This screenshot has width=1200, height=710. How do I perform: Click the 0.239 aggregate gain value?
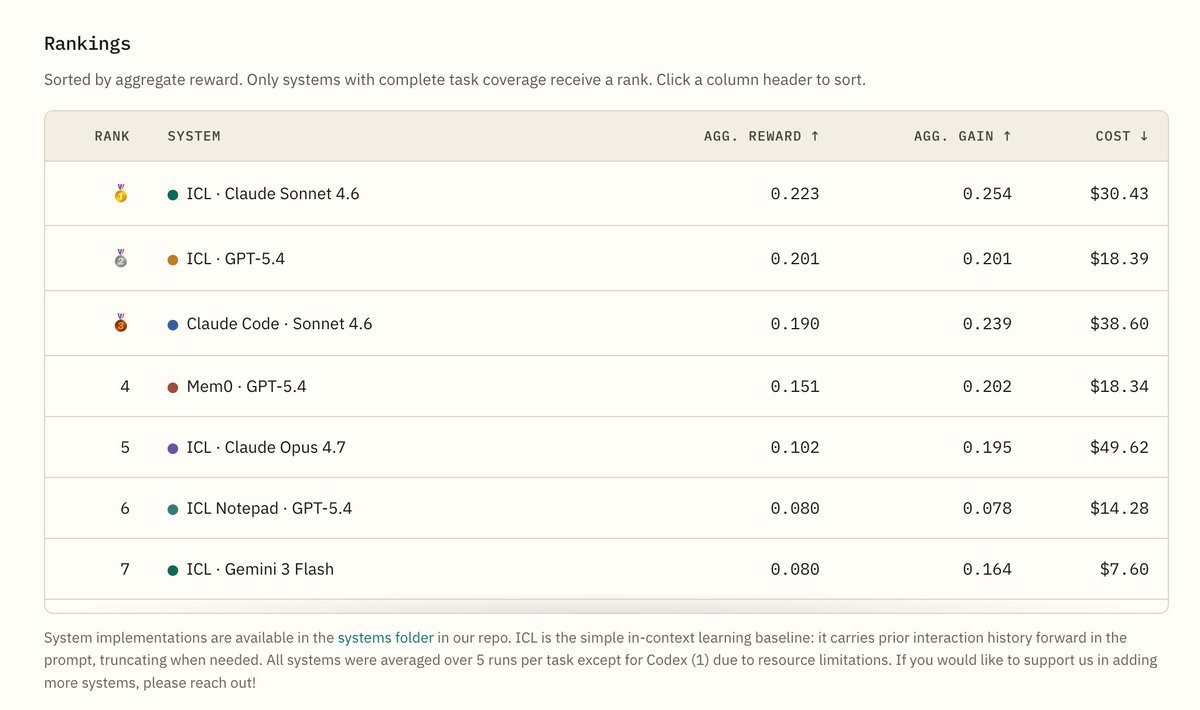[987, 324]
